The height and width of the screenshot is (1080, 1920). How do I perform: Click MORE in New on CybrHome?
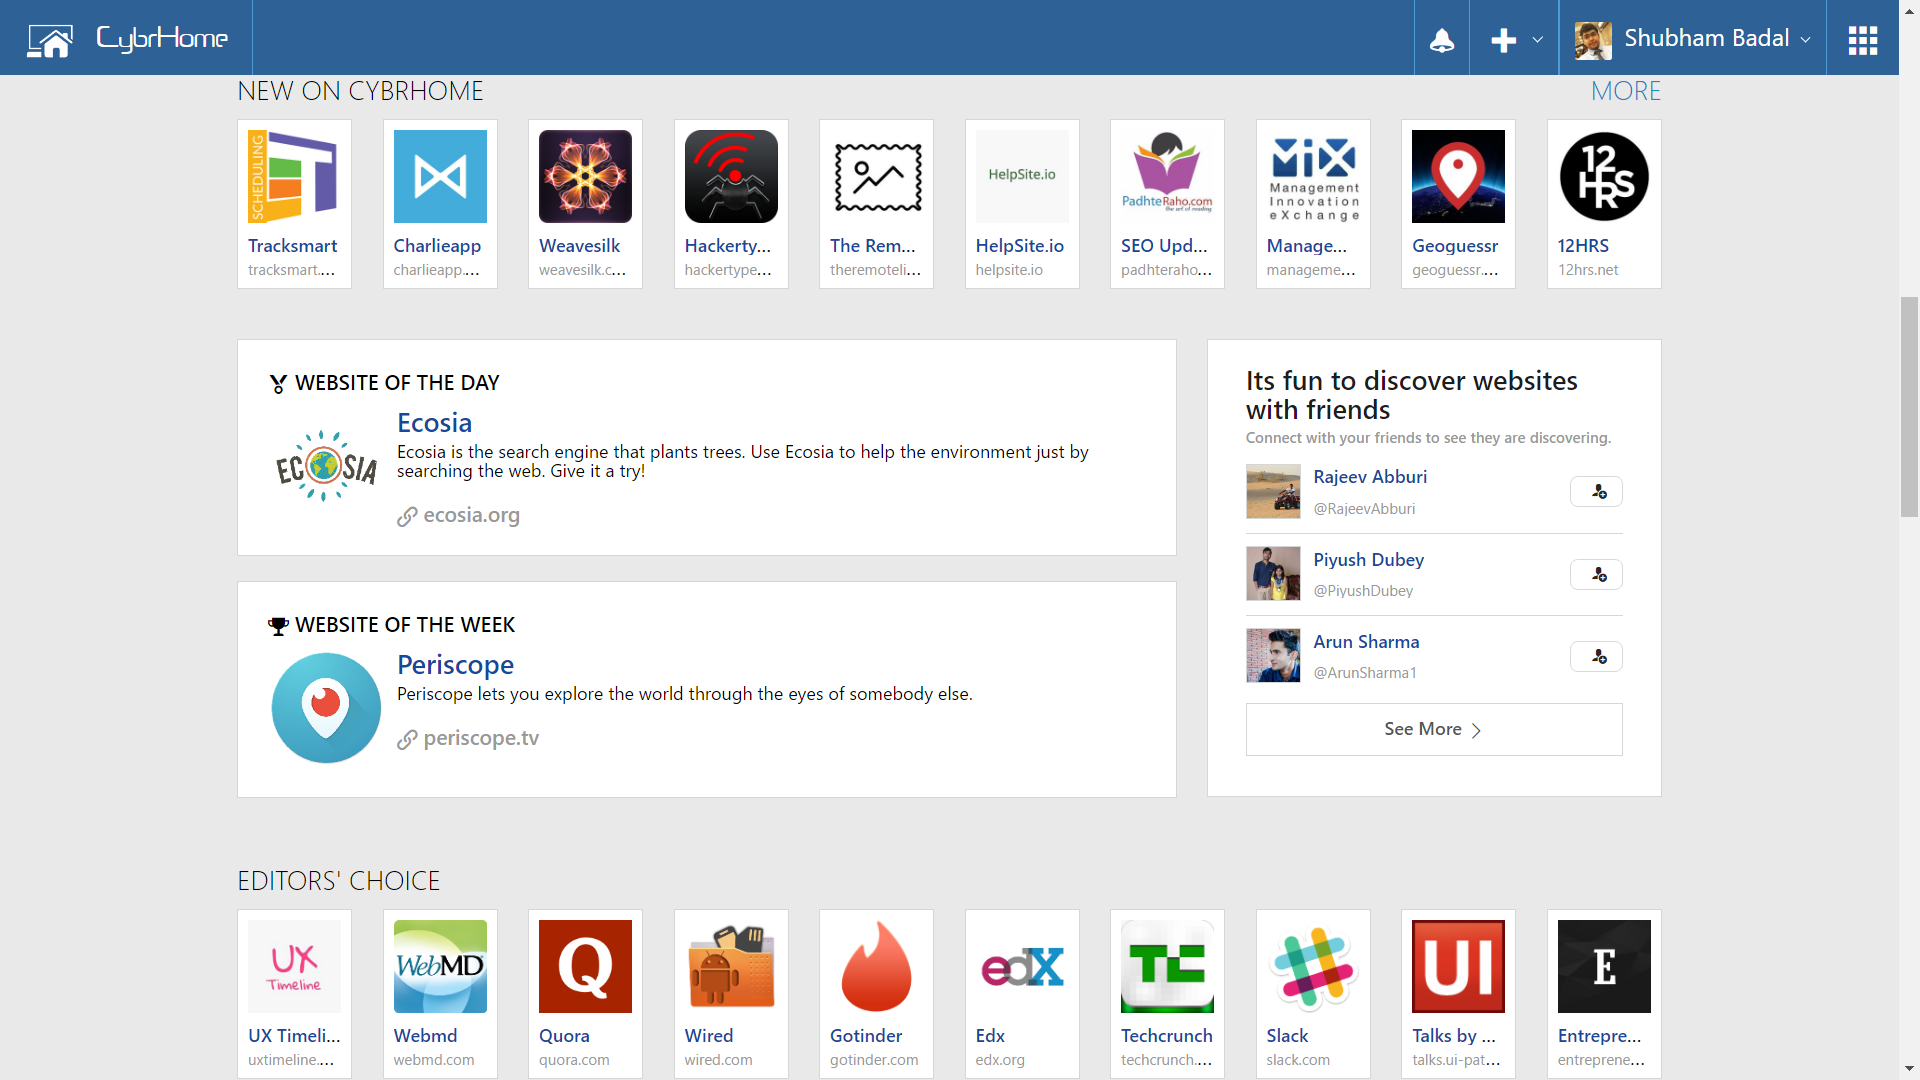click(1626, 91)
